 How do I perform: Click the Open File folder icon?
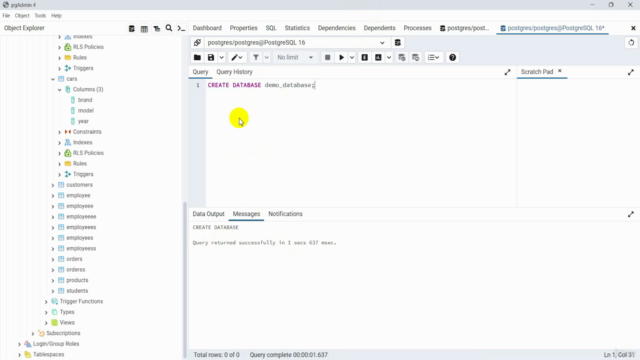[x=197, y=58]
